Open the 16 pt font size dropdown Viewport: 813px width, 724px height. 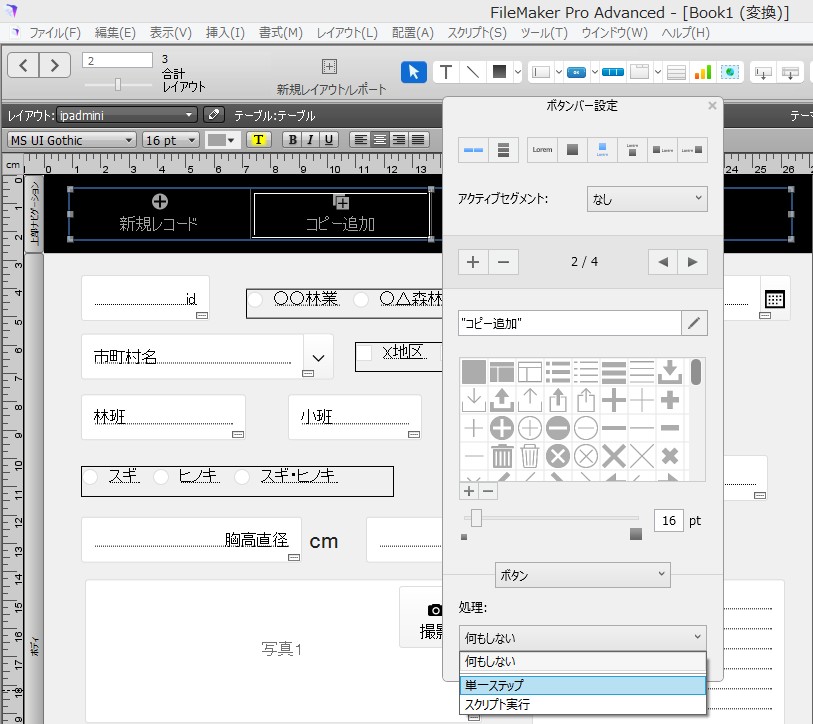[x=170, y=140]
